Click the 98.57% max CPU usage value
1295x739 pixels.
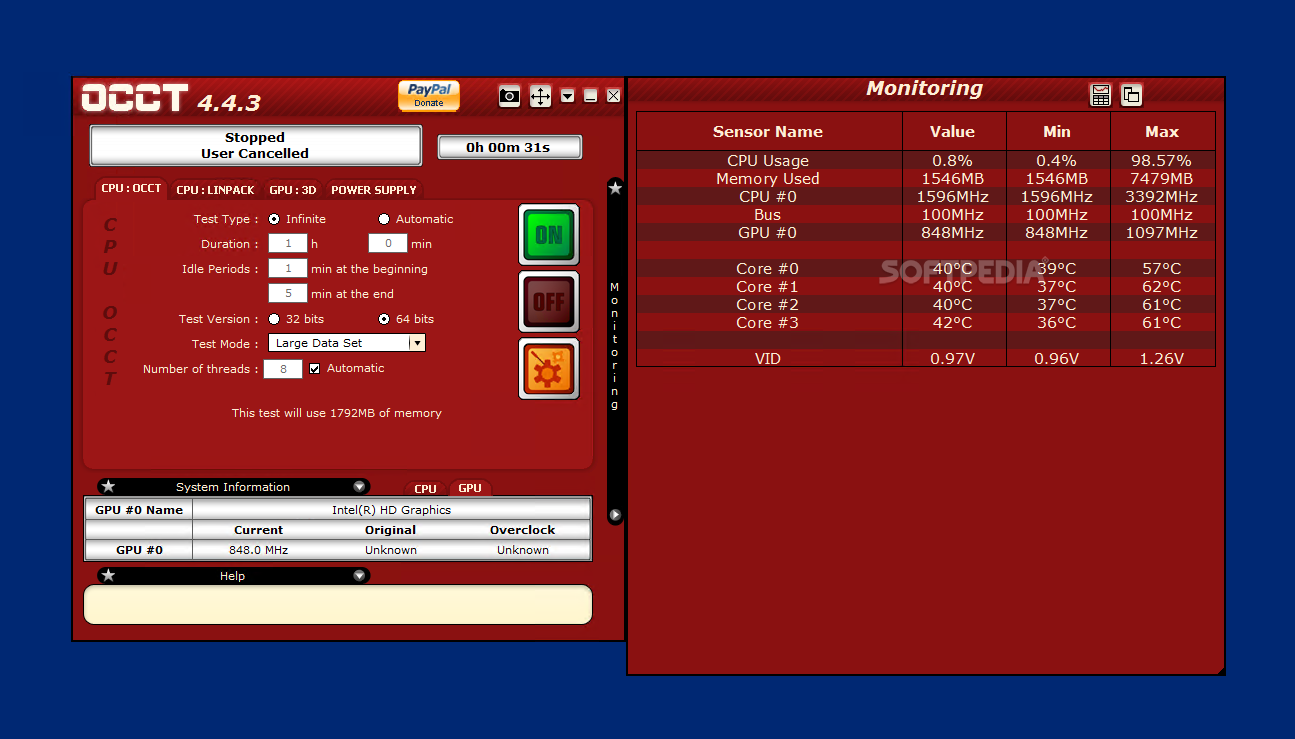click(x=1161, y=161)
